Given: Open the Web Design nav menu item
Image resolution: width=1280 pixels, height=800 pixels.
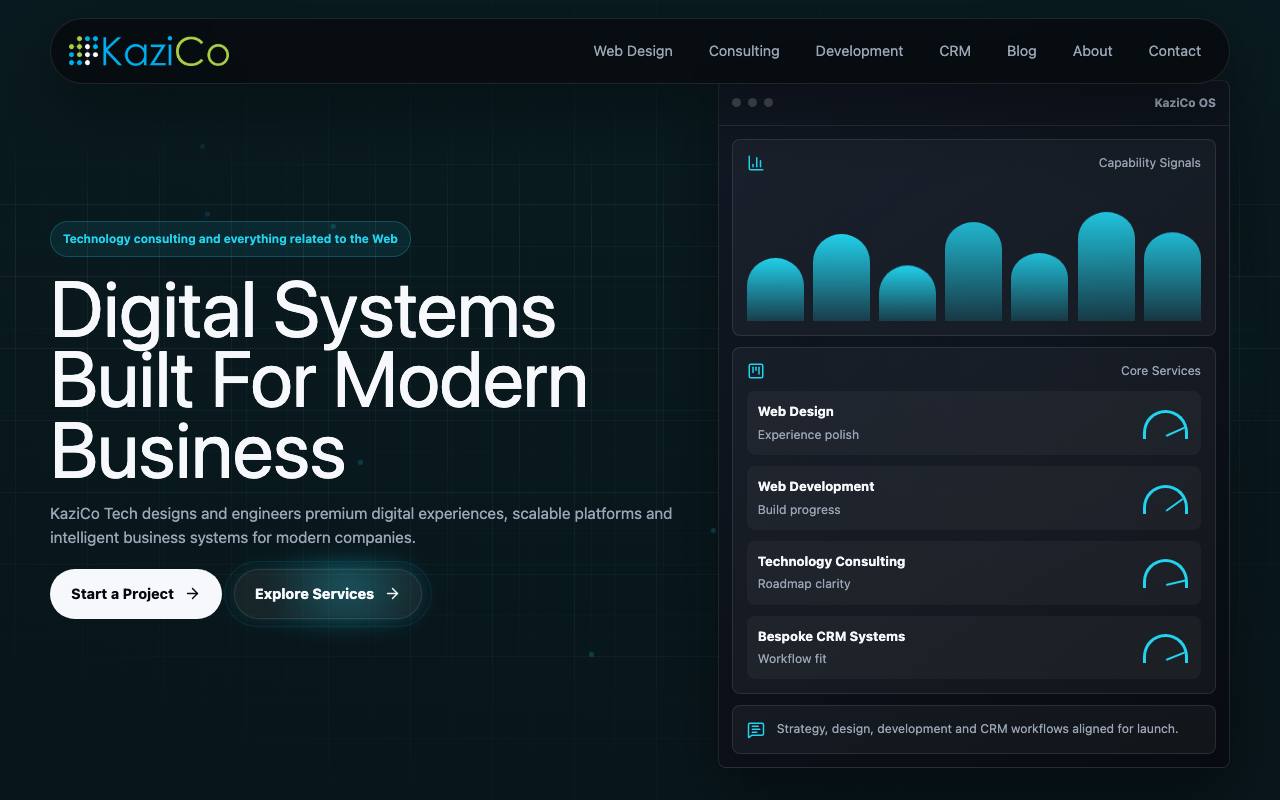Looking at the screenshot, I should 633,51.
